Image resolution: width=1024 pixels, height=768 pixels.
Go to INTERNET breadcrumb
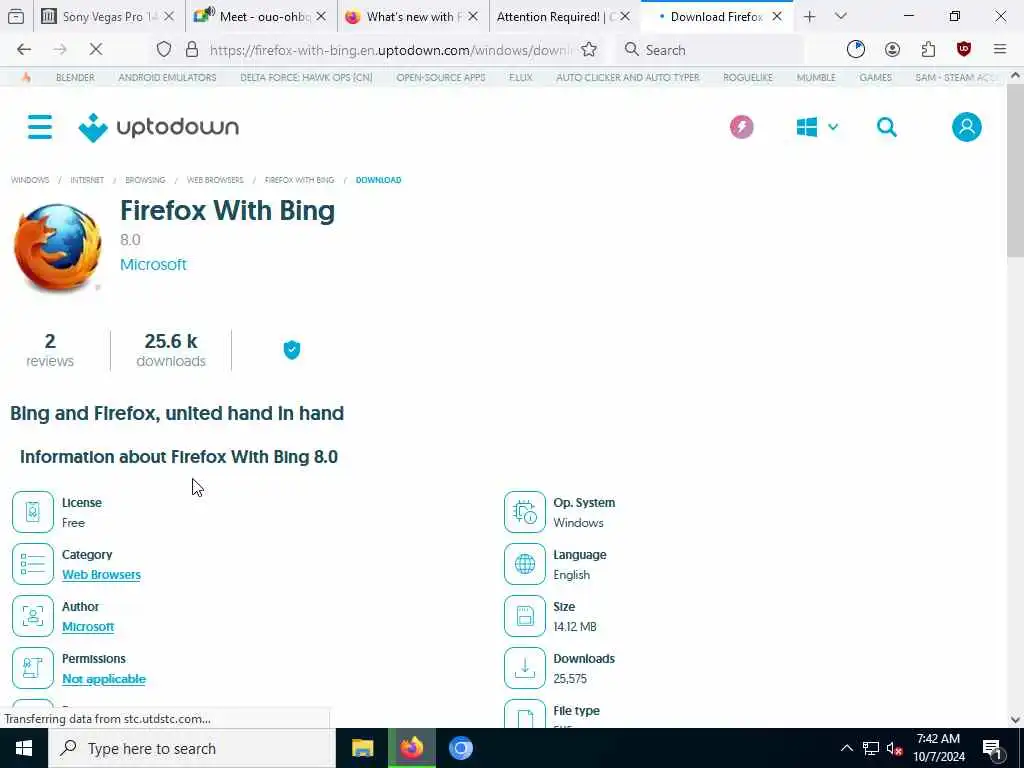pyautogui.click(x=87, y=180)
